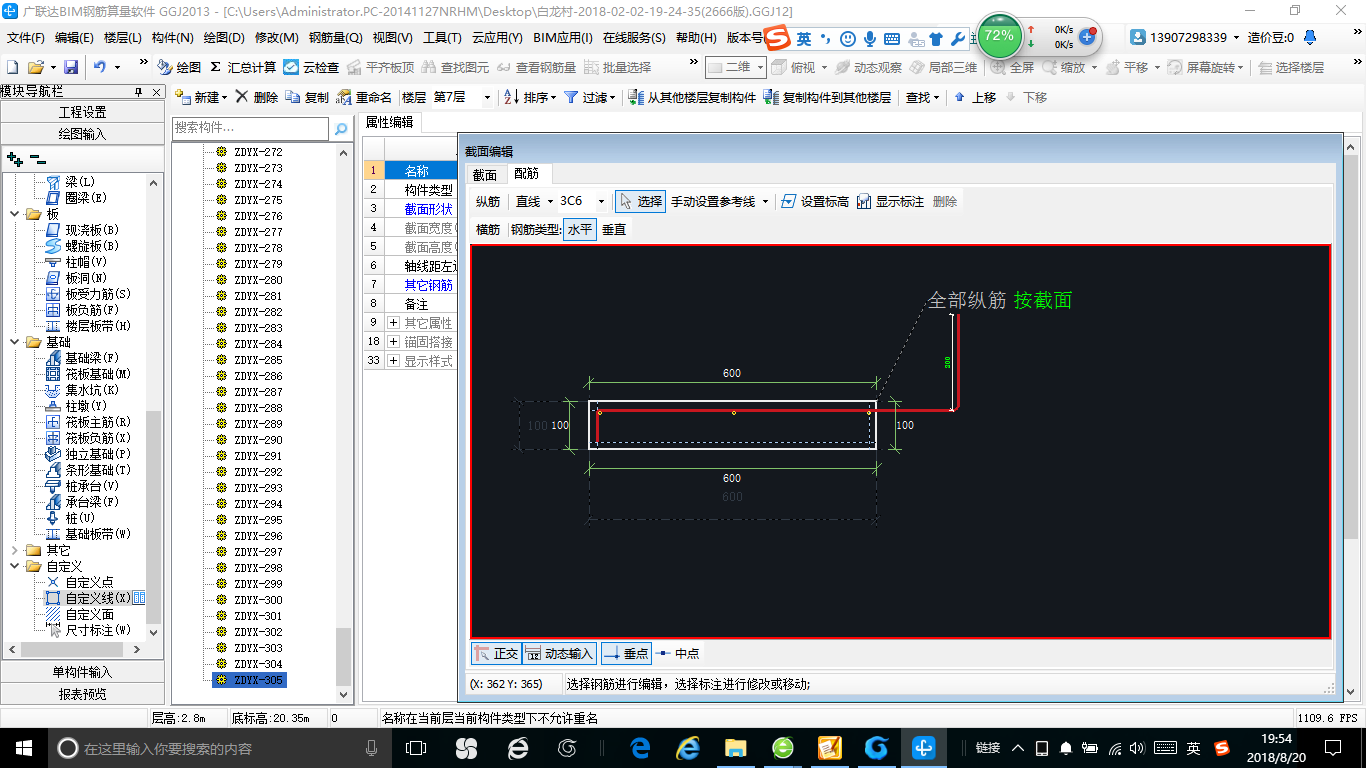1366x768 pixels.
Task: Click 绘图输入 navigation button
Action: coord(82,133)
